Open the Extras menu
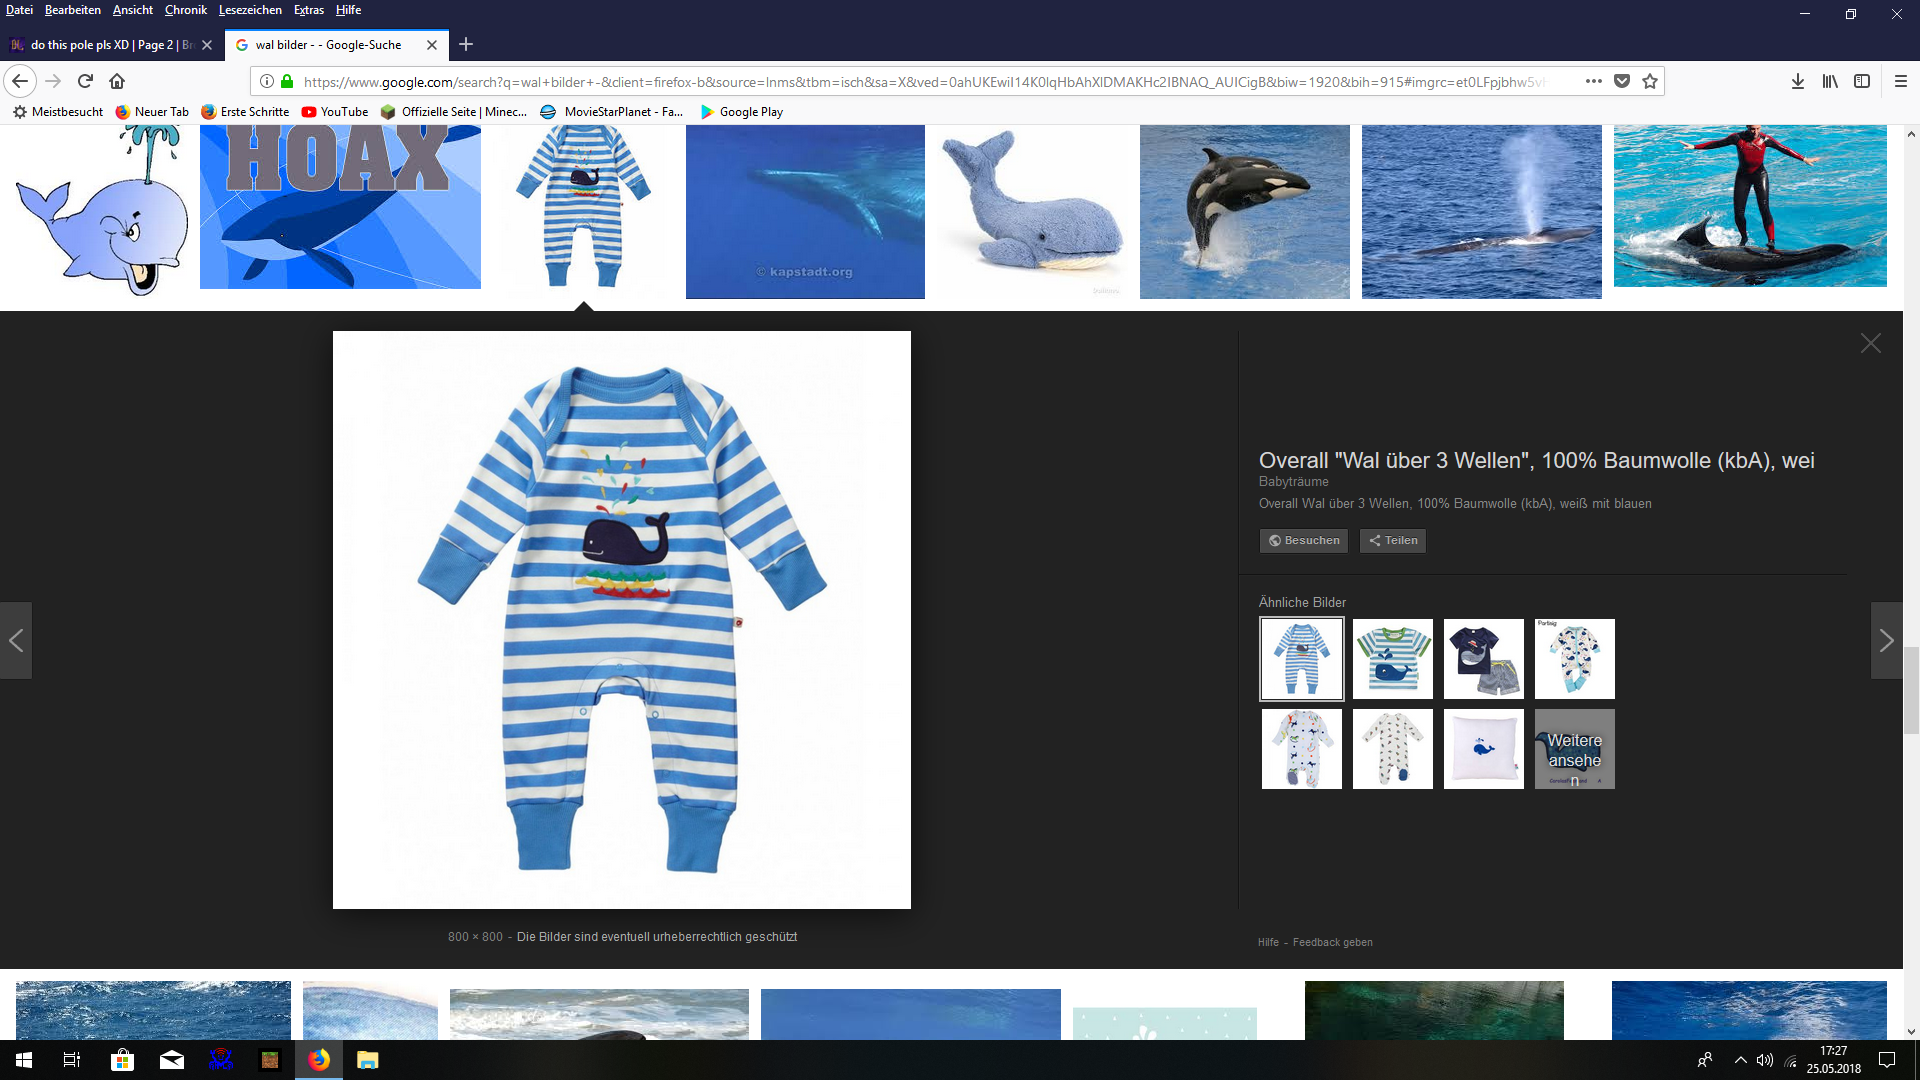The height and width of the screenshot is (1080, 1920). pyautogui.click(x=309, y=10)
